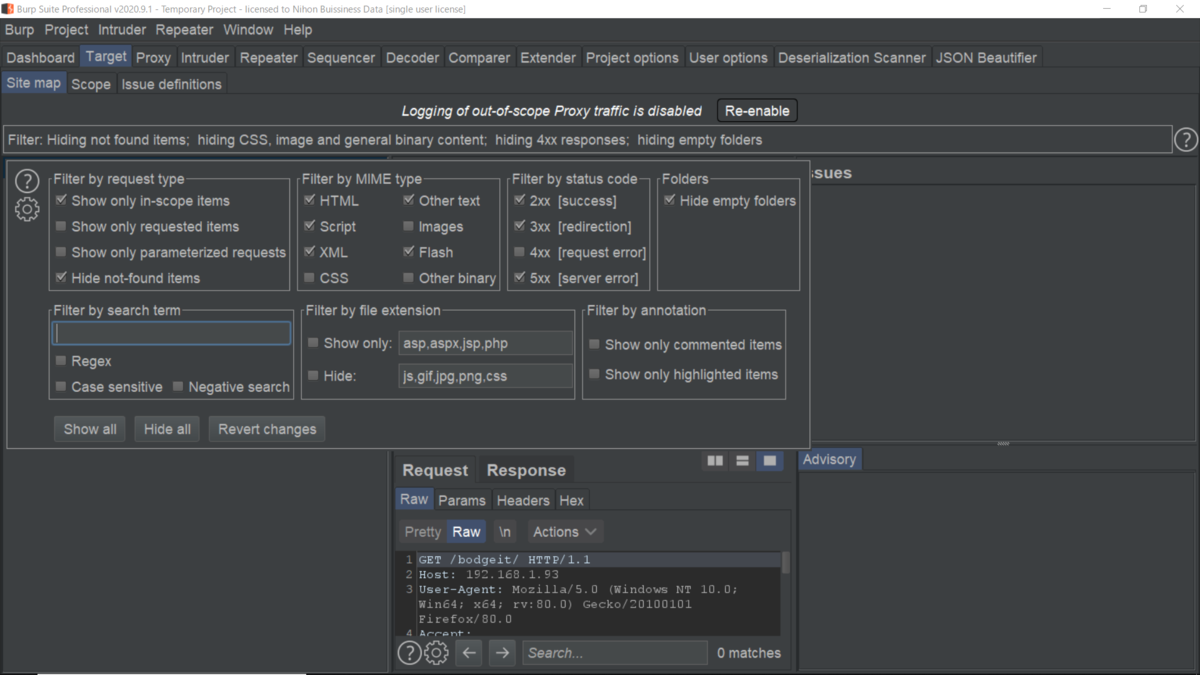Go to next search match arrow
Viewport: 1200px width, 675px height.
click(502, 653)
